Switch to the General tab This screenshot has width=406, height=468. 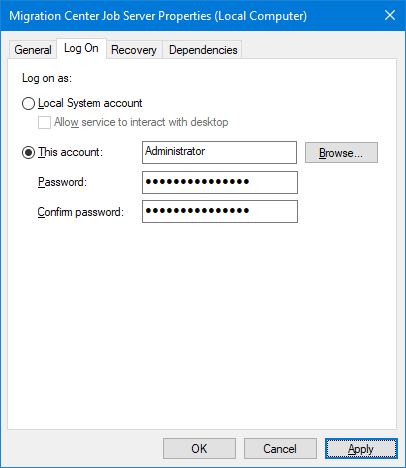coord(33,50)
